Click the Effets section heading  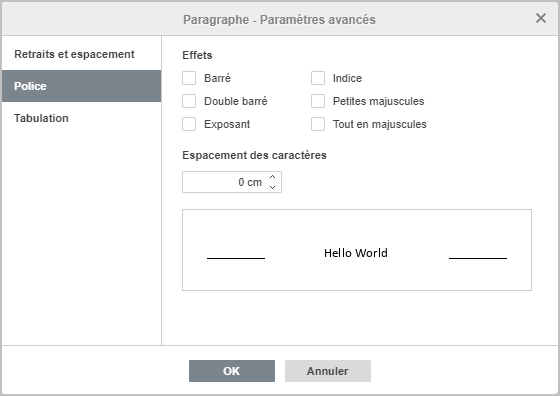pyautogui.click(x=197, y=55)
